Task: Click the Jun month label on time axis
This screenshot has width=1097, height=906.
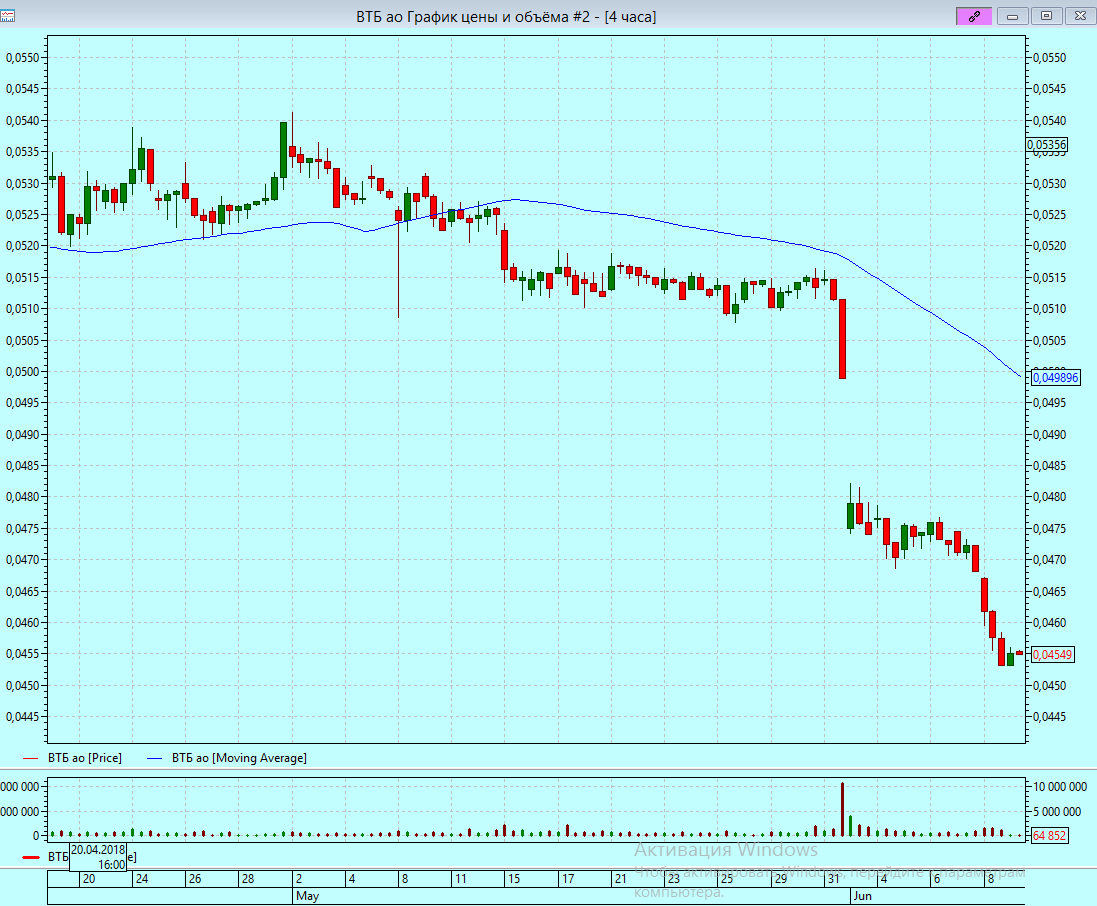Action: (862, 896)
